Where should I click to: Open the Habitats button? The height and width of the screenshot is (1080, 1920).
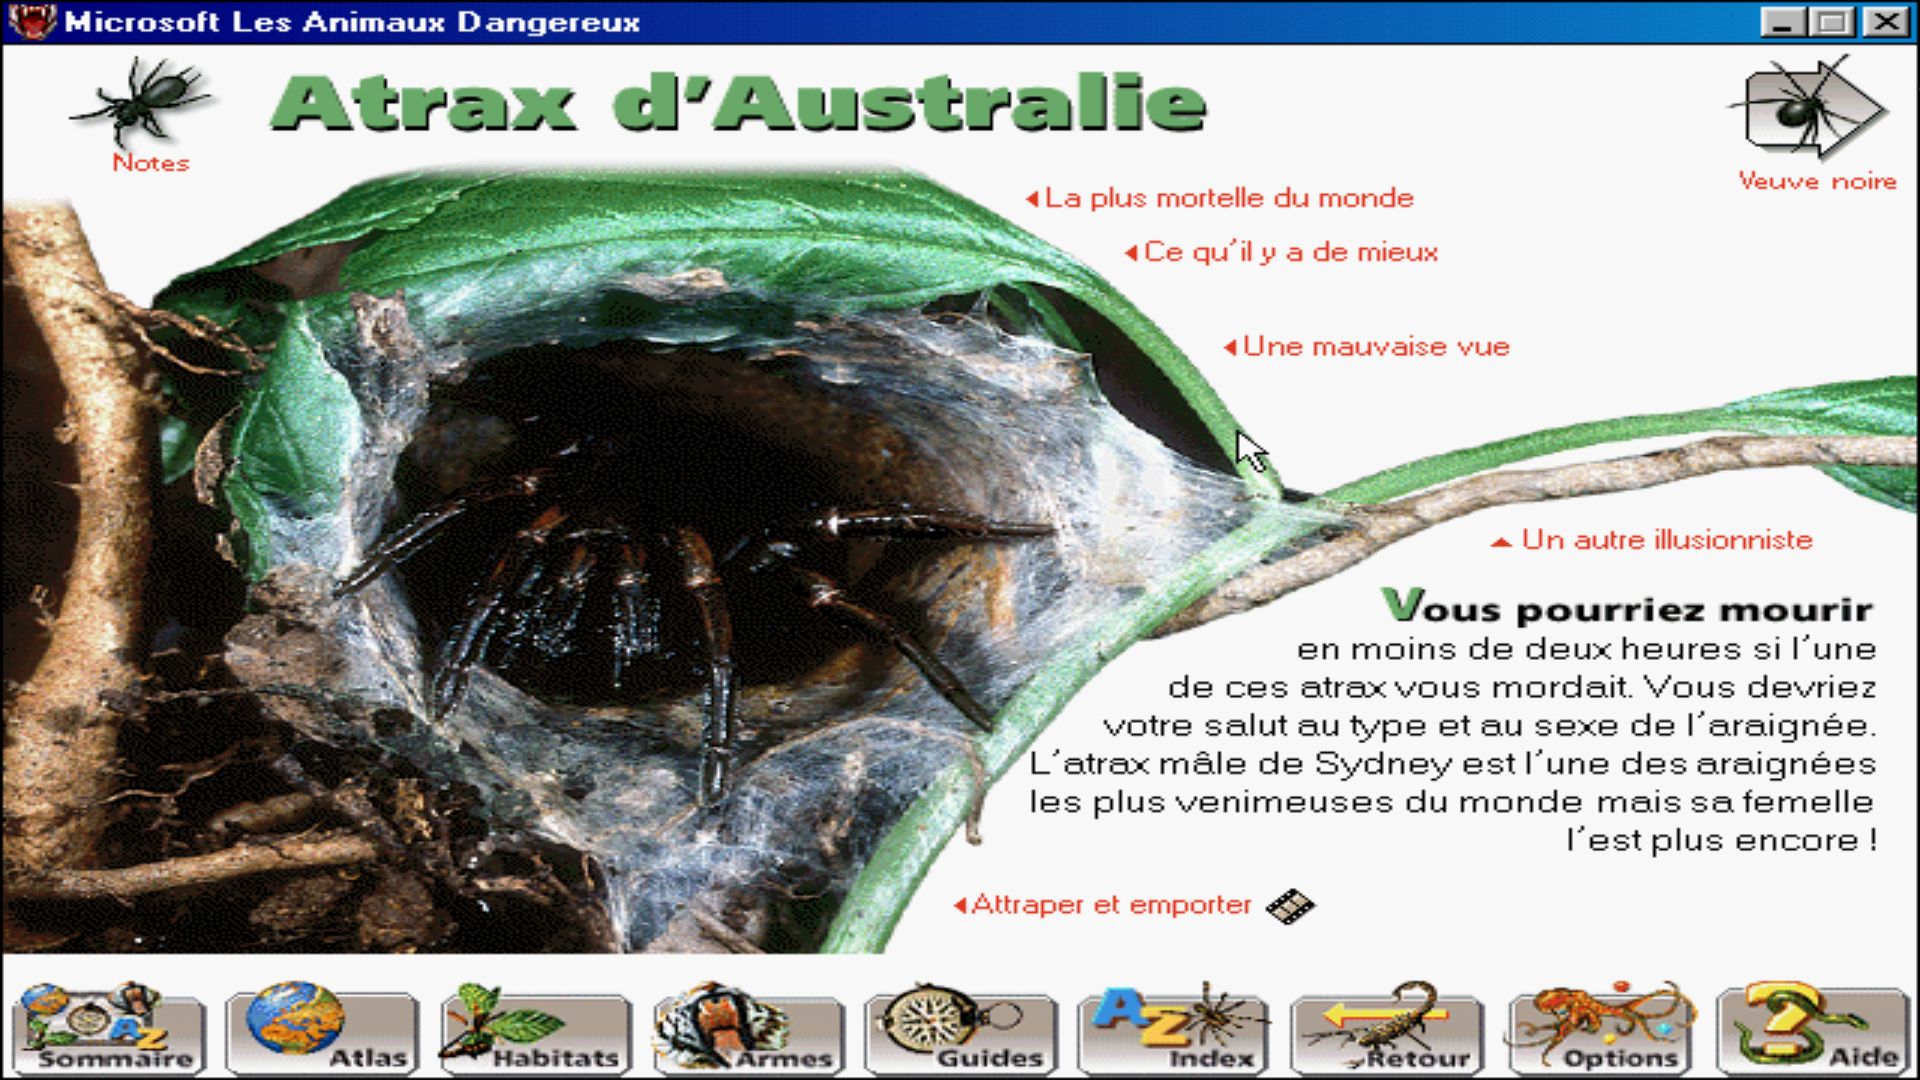tap(535, 1029)
